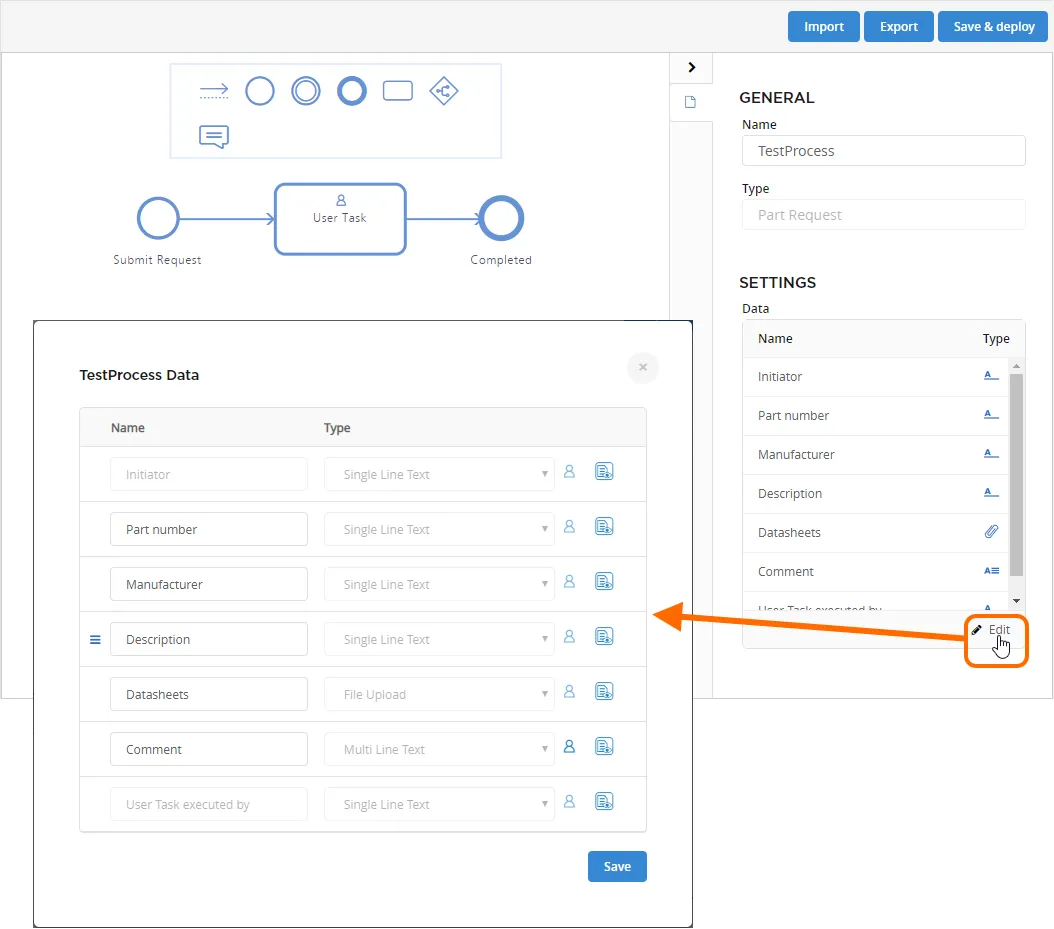
Task: Click form icon in Manufacturer row
Action: click(604, 582)
